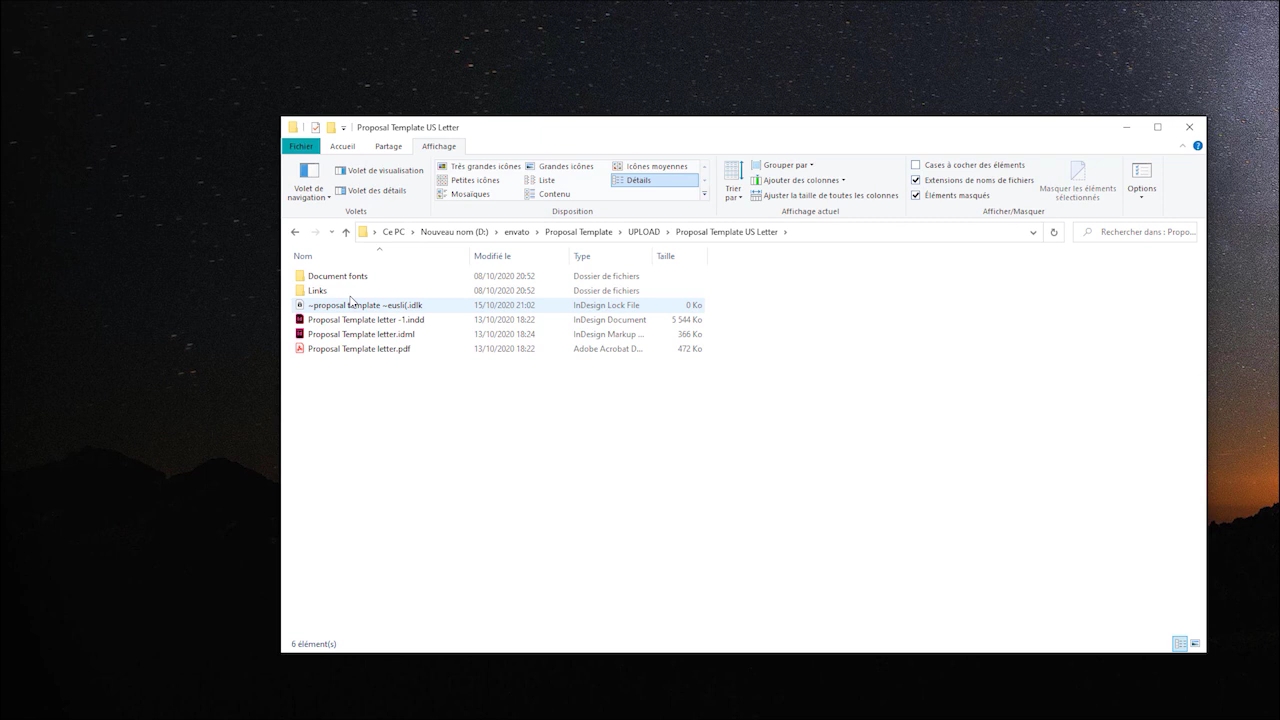Click Ajuster la taille de toutes les colonnes
The height and width of the screenshot is (720, 1280).
824,195
